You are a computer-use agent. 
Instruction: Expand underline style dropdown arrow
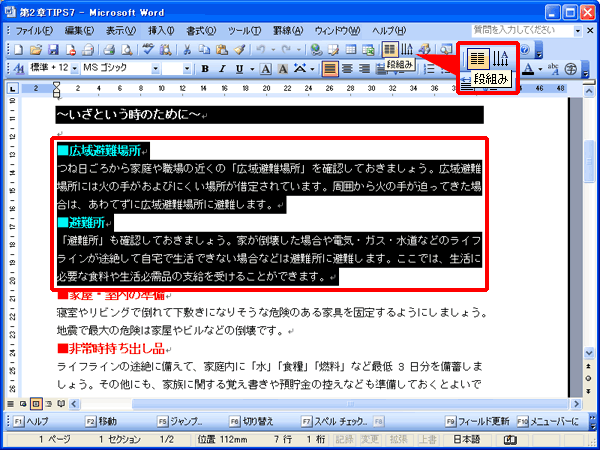pos(252,69)
